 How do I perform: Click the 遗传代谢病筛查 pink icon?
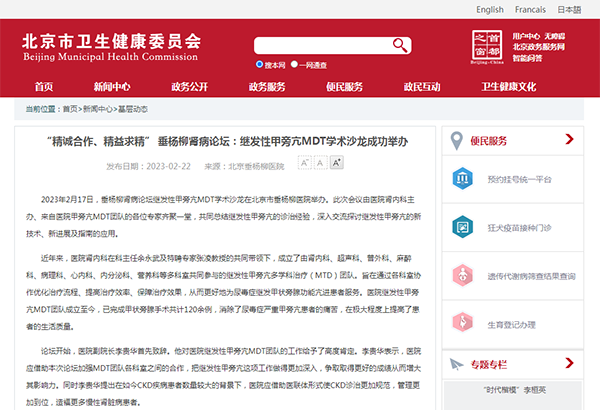pos(465,276)
